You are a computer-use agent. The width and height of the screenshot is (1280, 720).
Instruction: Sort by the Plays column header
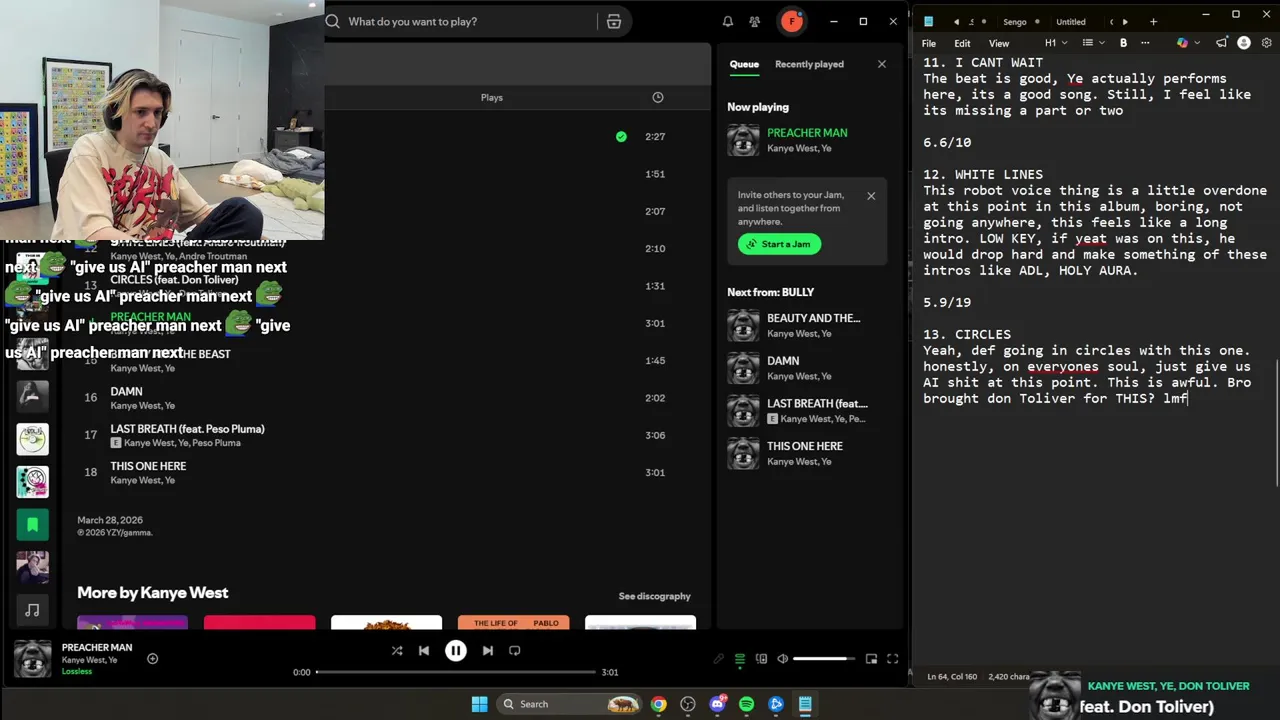tap(491, 97)
